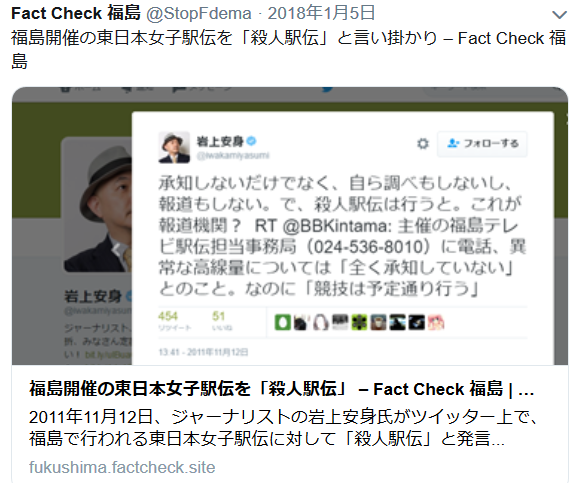Click the blue verified badge beside 岩上安身

[x=251, y=141]
